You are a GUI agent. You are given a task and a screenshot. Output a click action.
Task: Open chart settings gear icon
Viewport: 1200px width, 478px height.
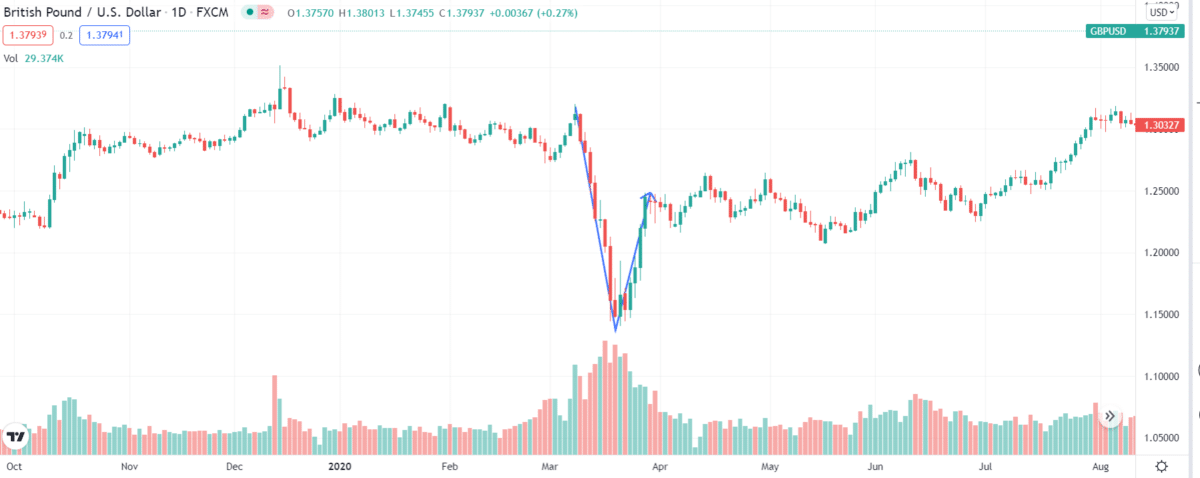(x=1162, y=466)
